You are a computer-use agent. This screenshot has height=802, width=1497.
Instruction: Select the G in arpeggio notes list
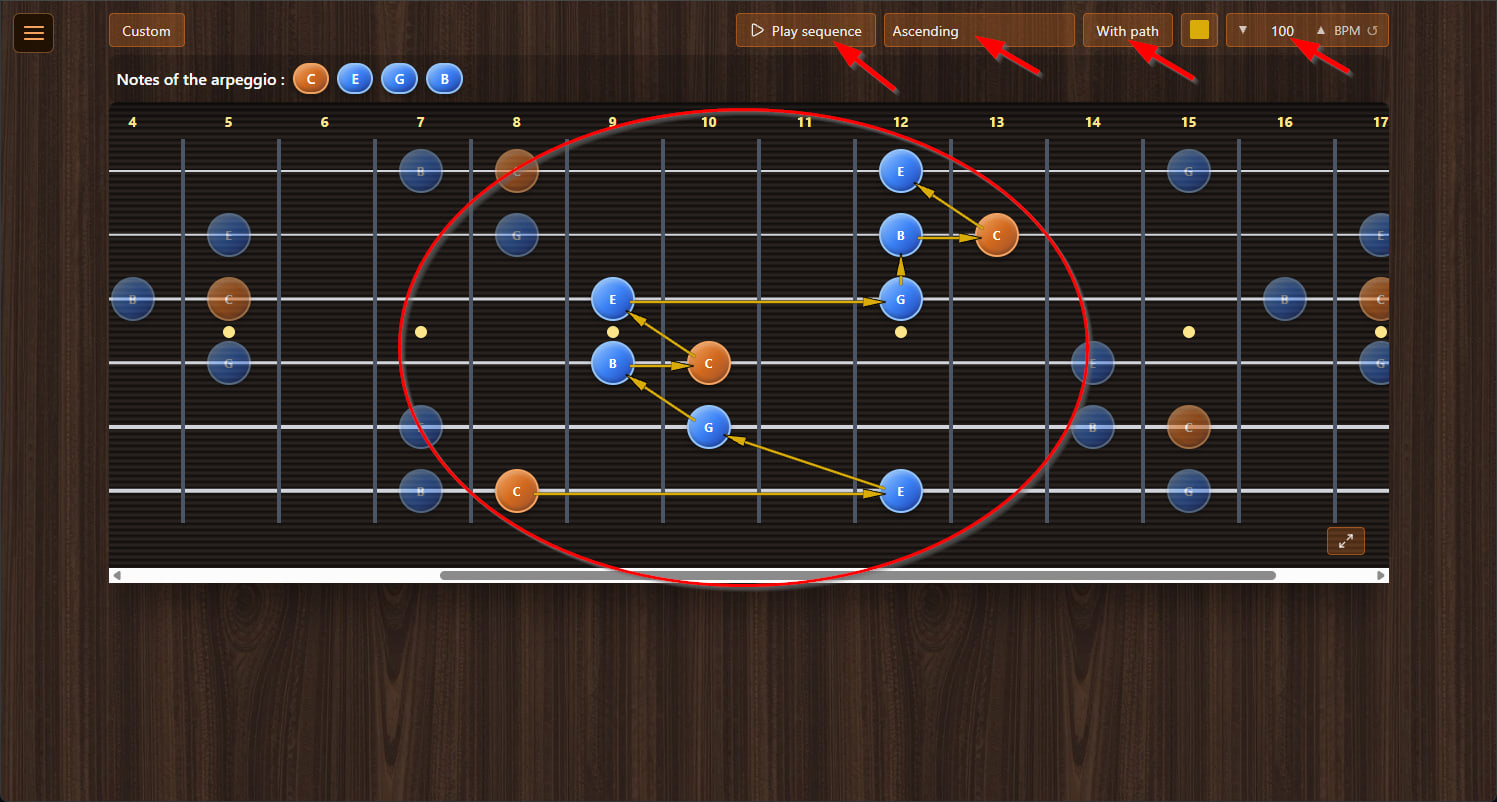coord(399,79)
